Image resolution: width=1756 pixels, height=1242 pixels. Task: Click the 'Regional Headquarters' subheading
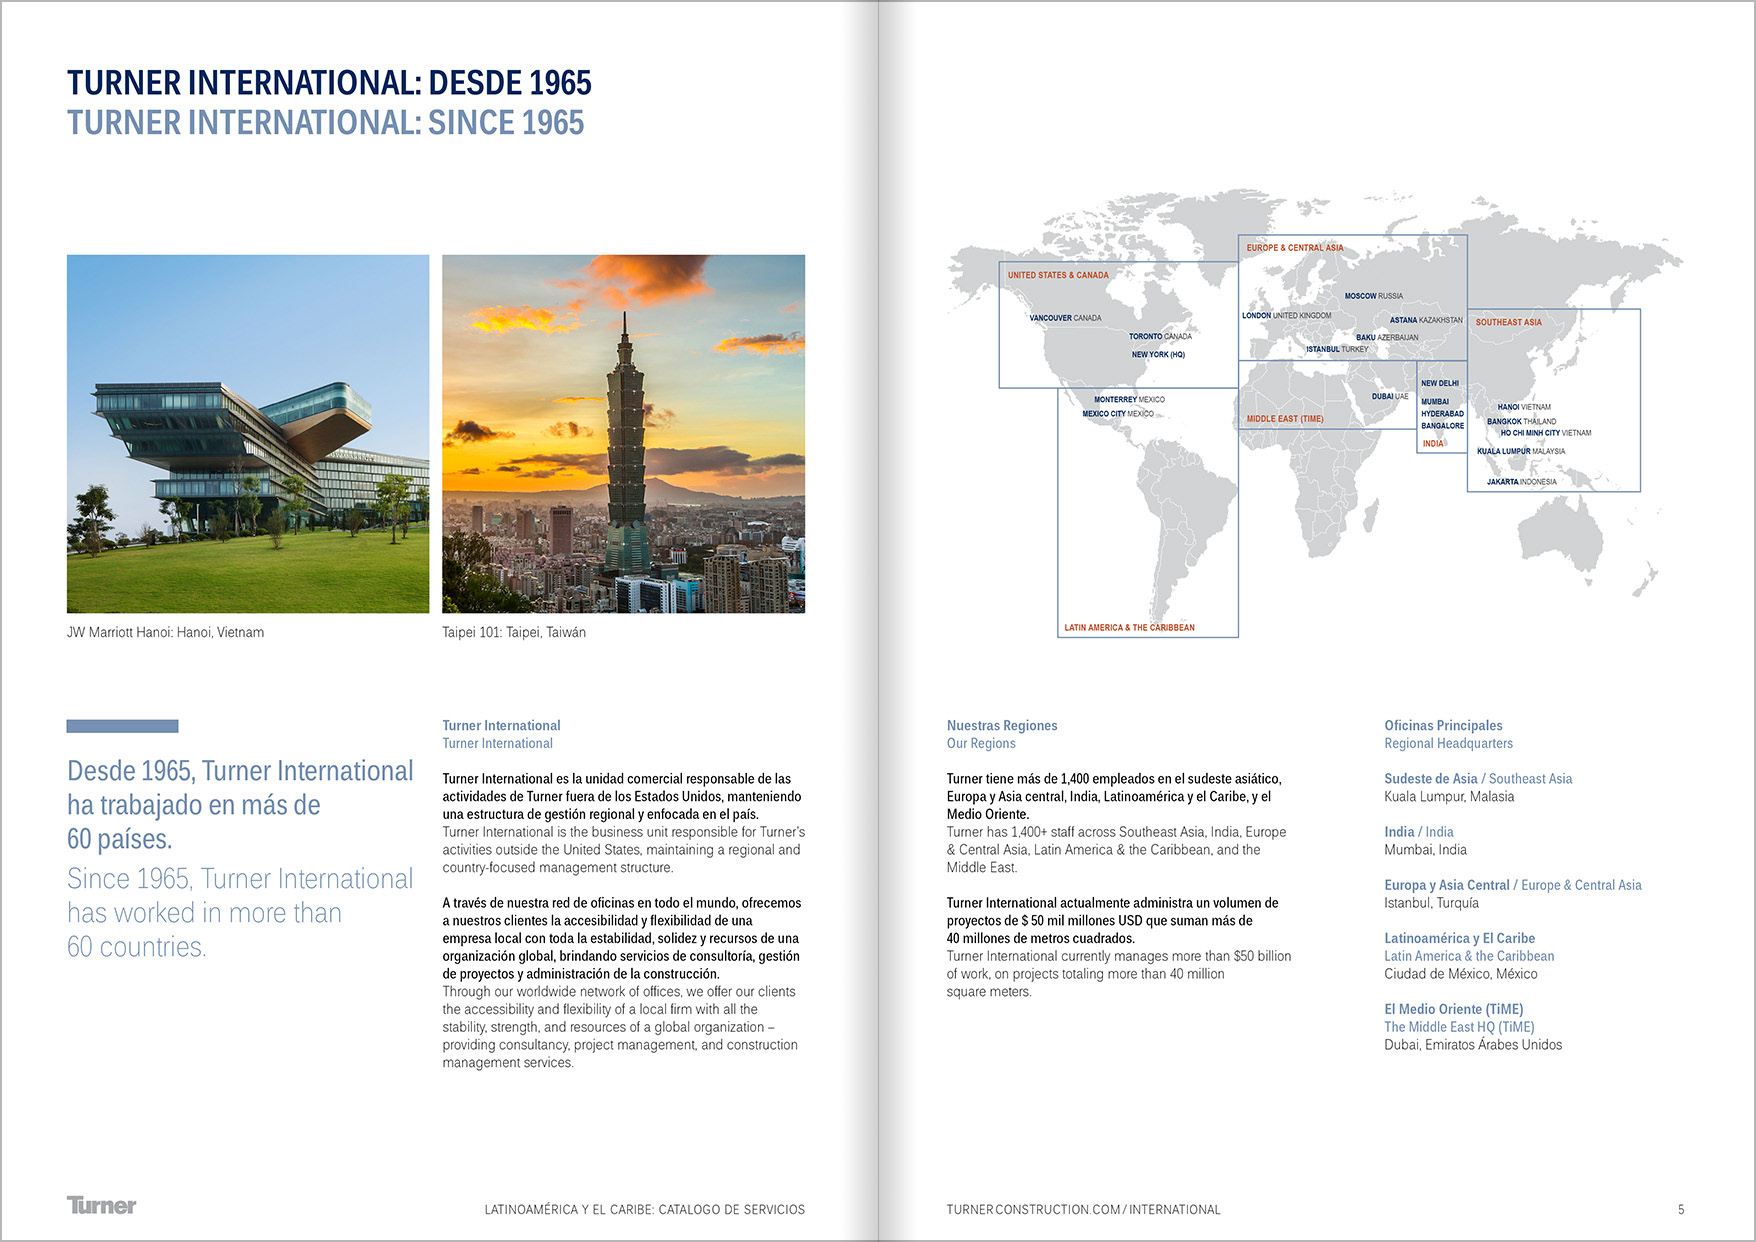point(1448,743)
